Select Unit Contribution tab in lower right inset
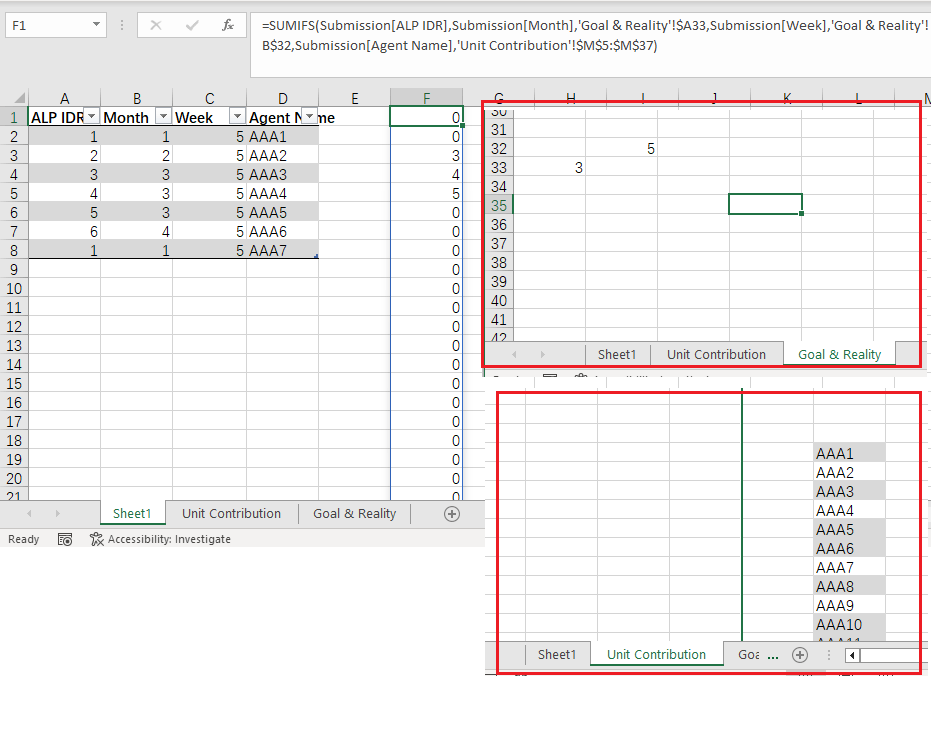This screenshot has width=931, height=730. pos(656,655)
